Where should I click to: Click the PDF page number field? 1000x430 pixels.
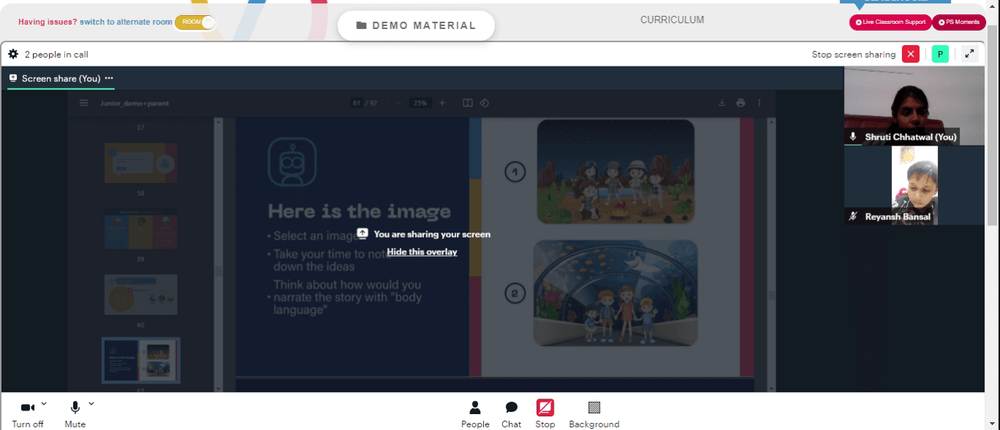(x=356, y=103)
